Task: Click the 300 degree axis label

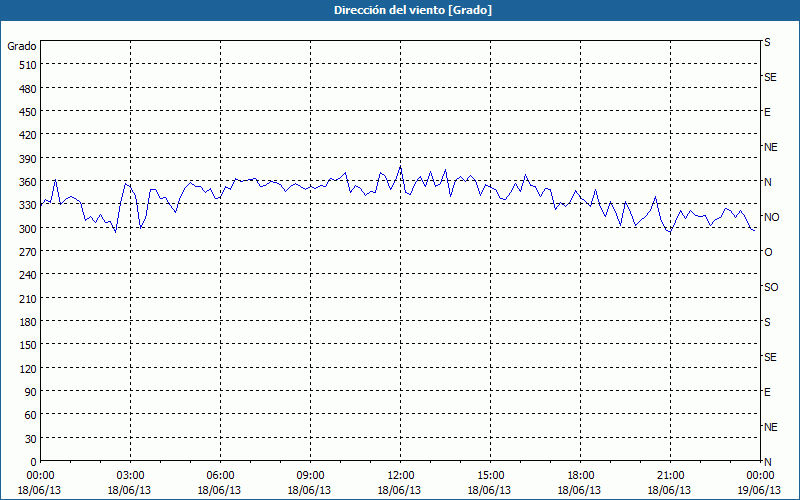Action: 28,229
